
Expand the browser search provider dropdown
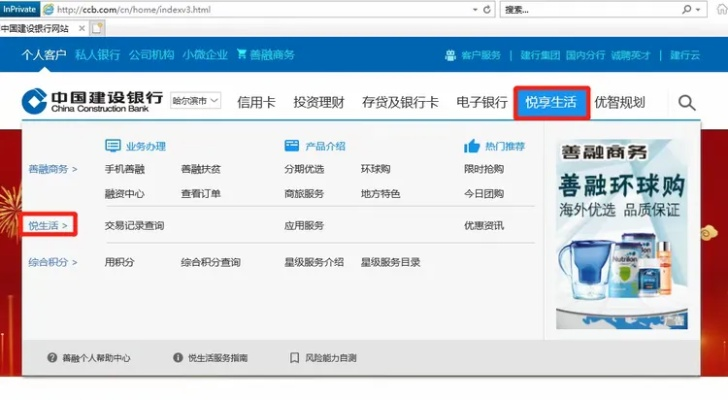pyautogui.click(x=698, y=9)
